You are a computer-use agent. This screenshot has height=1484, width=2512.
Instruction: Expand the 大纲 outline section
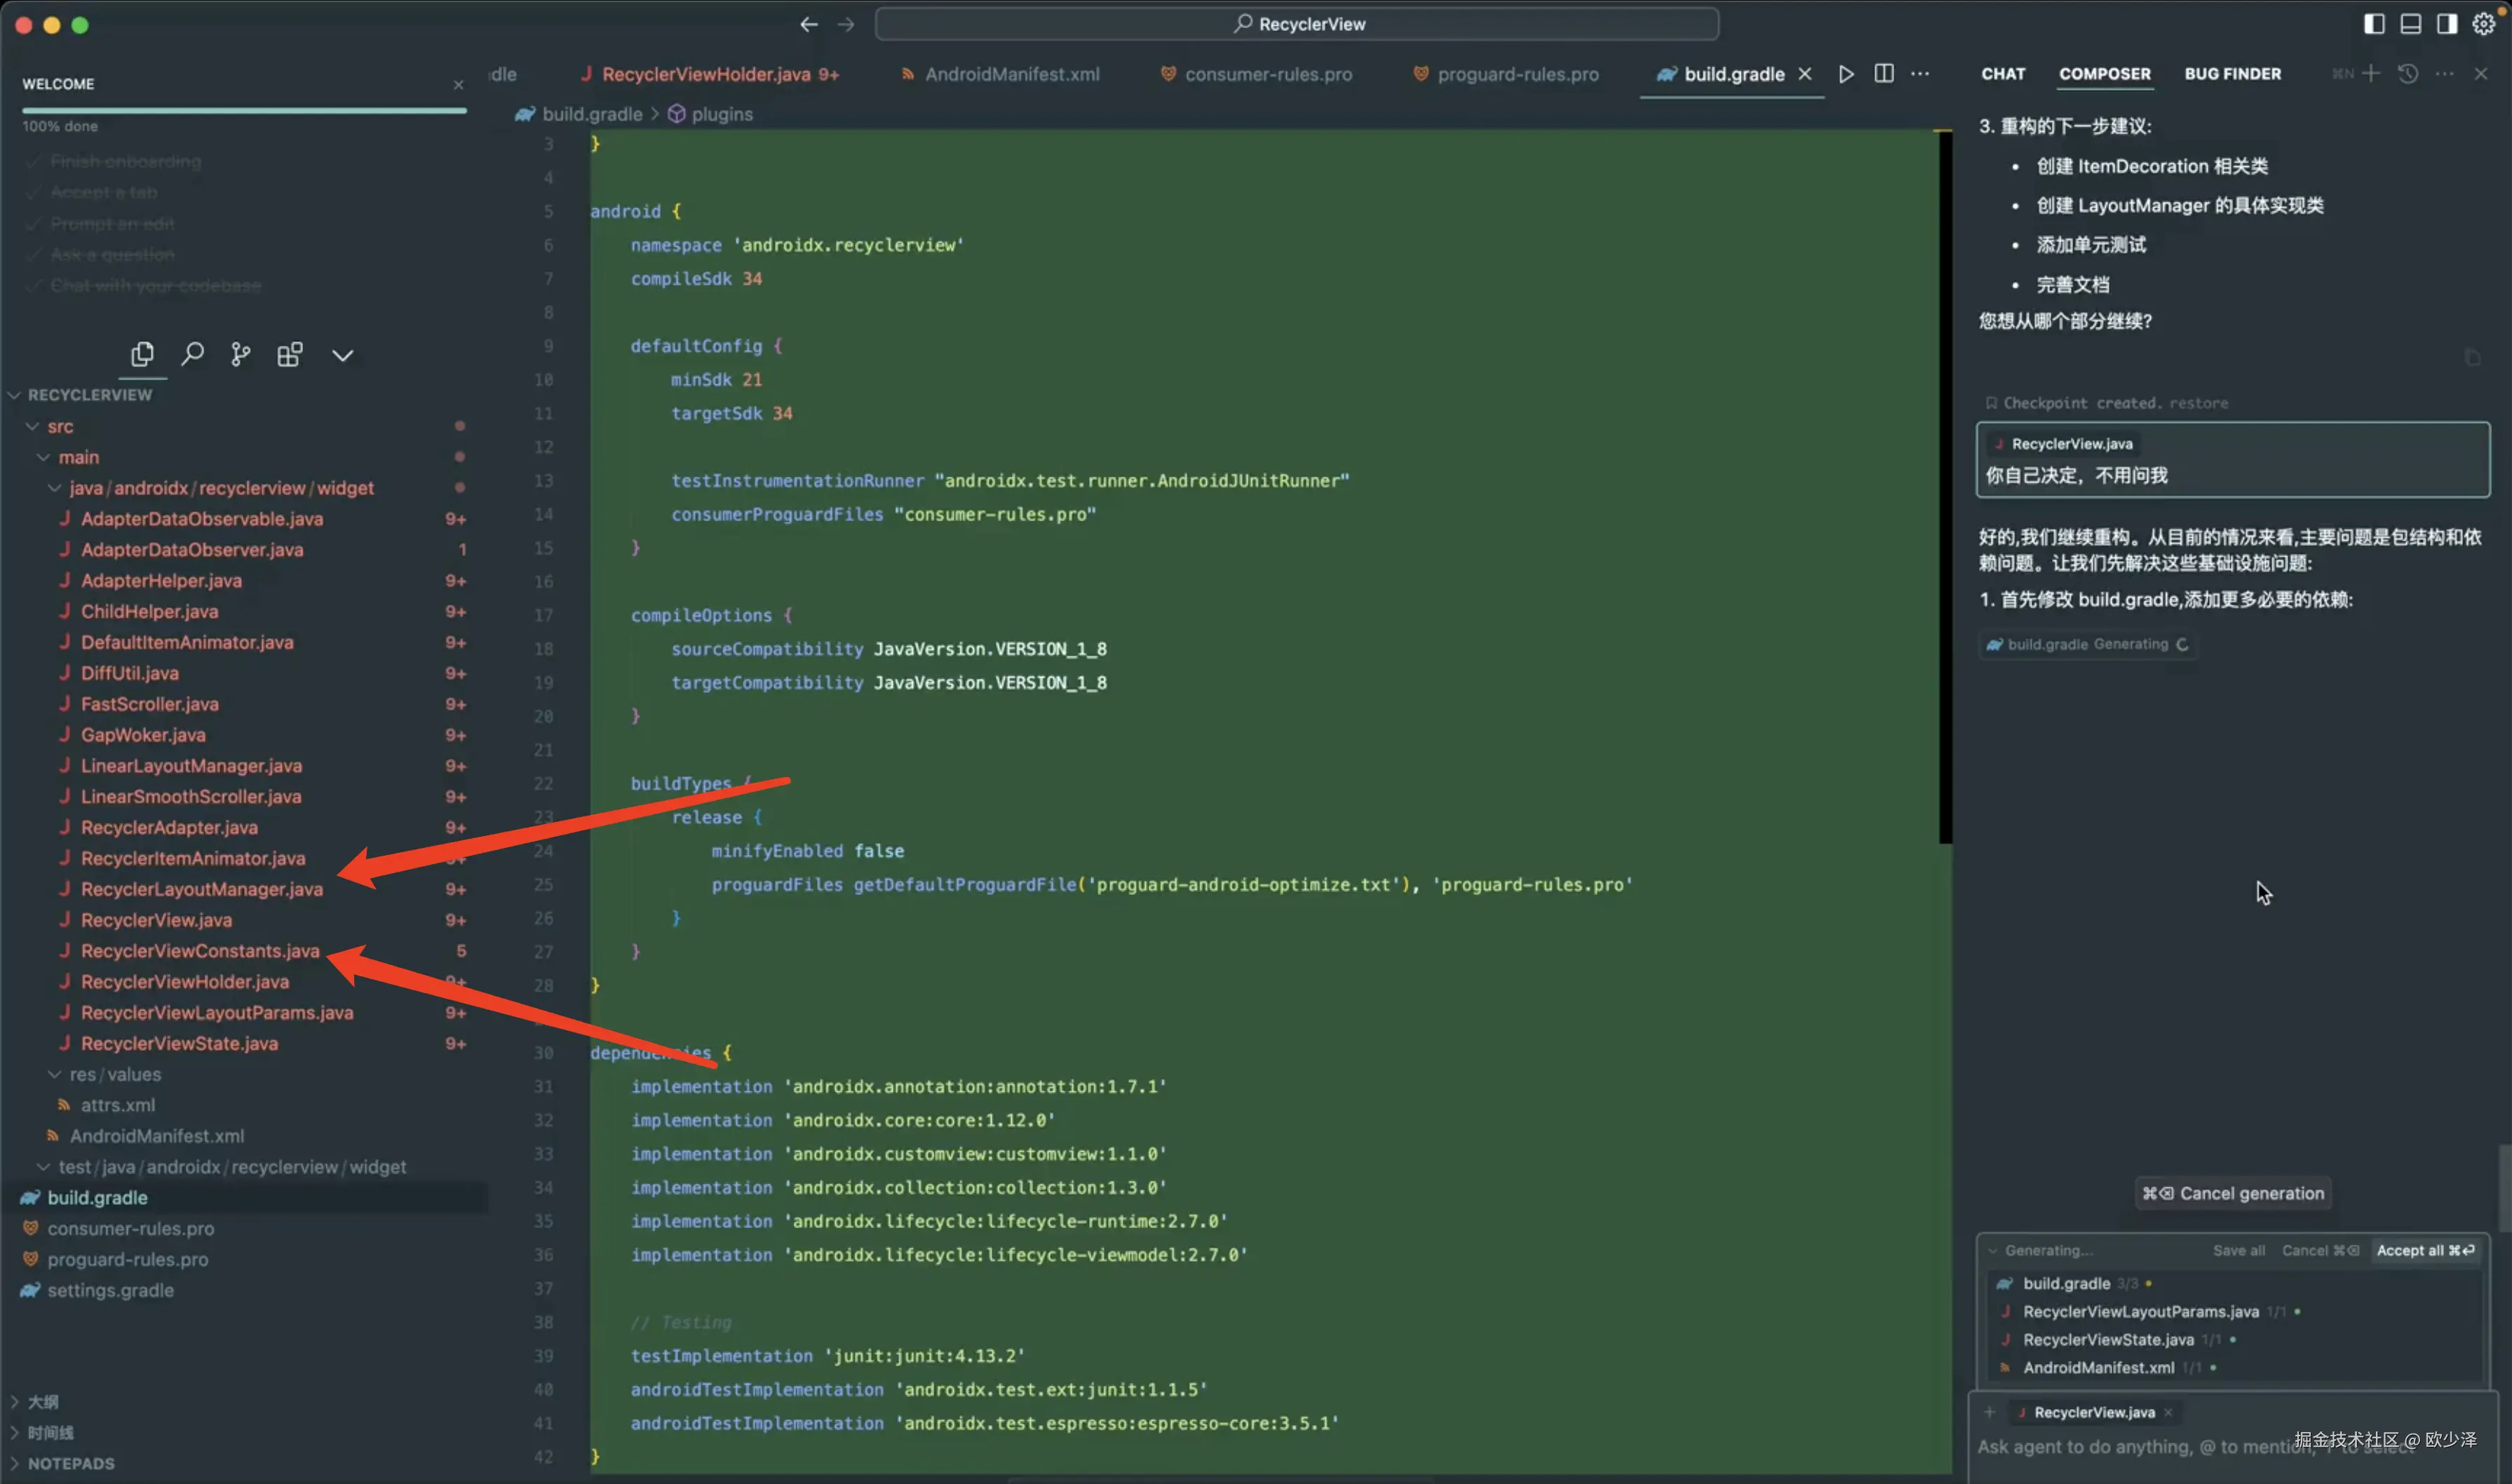click(x=42, y=1402)
